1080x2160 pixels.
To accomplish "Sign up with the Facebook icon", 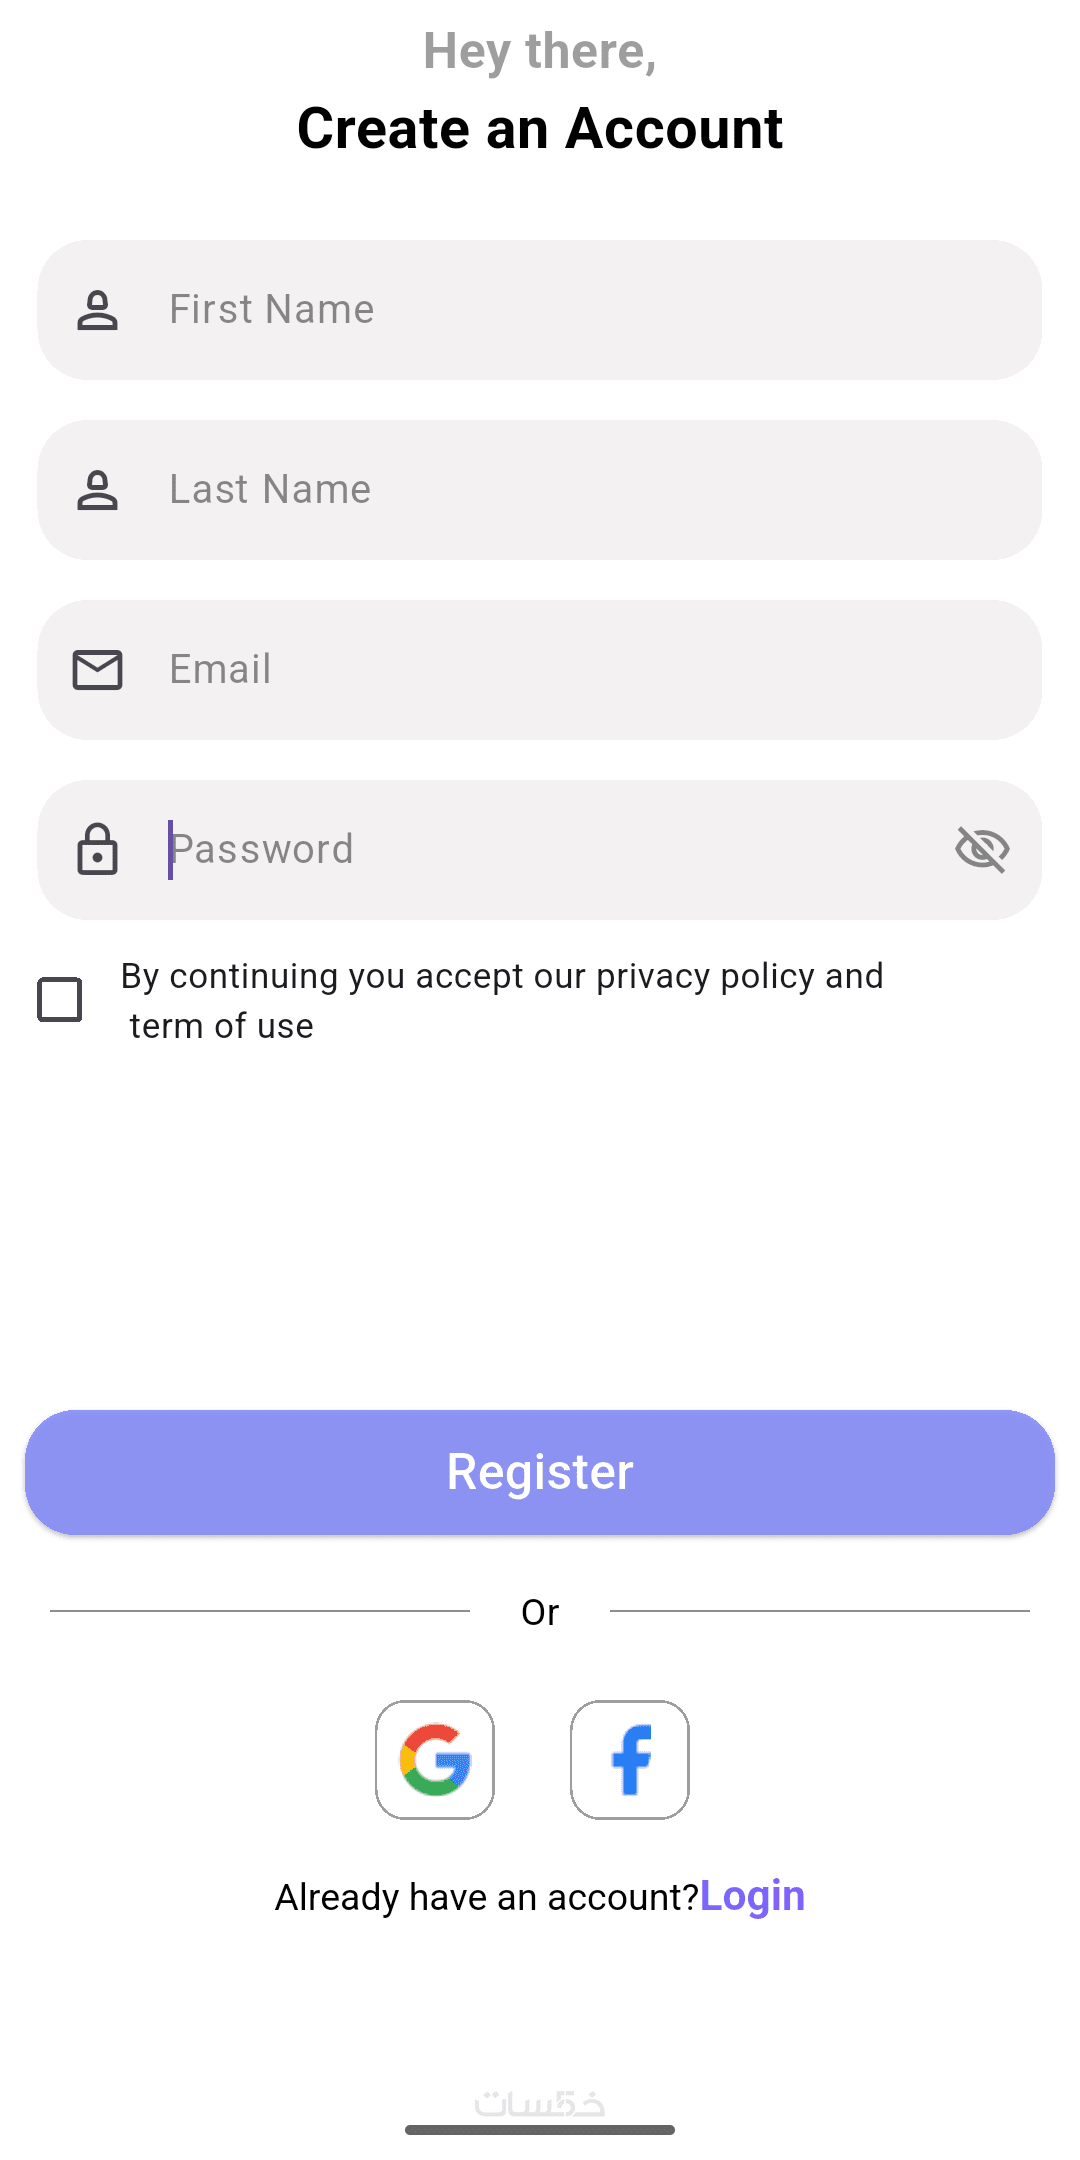I will pos(630,1760).
